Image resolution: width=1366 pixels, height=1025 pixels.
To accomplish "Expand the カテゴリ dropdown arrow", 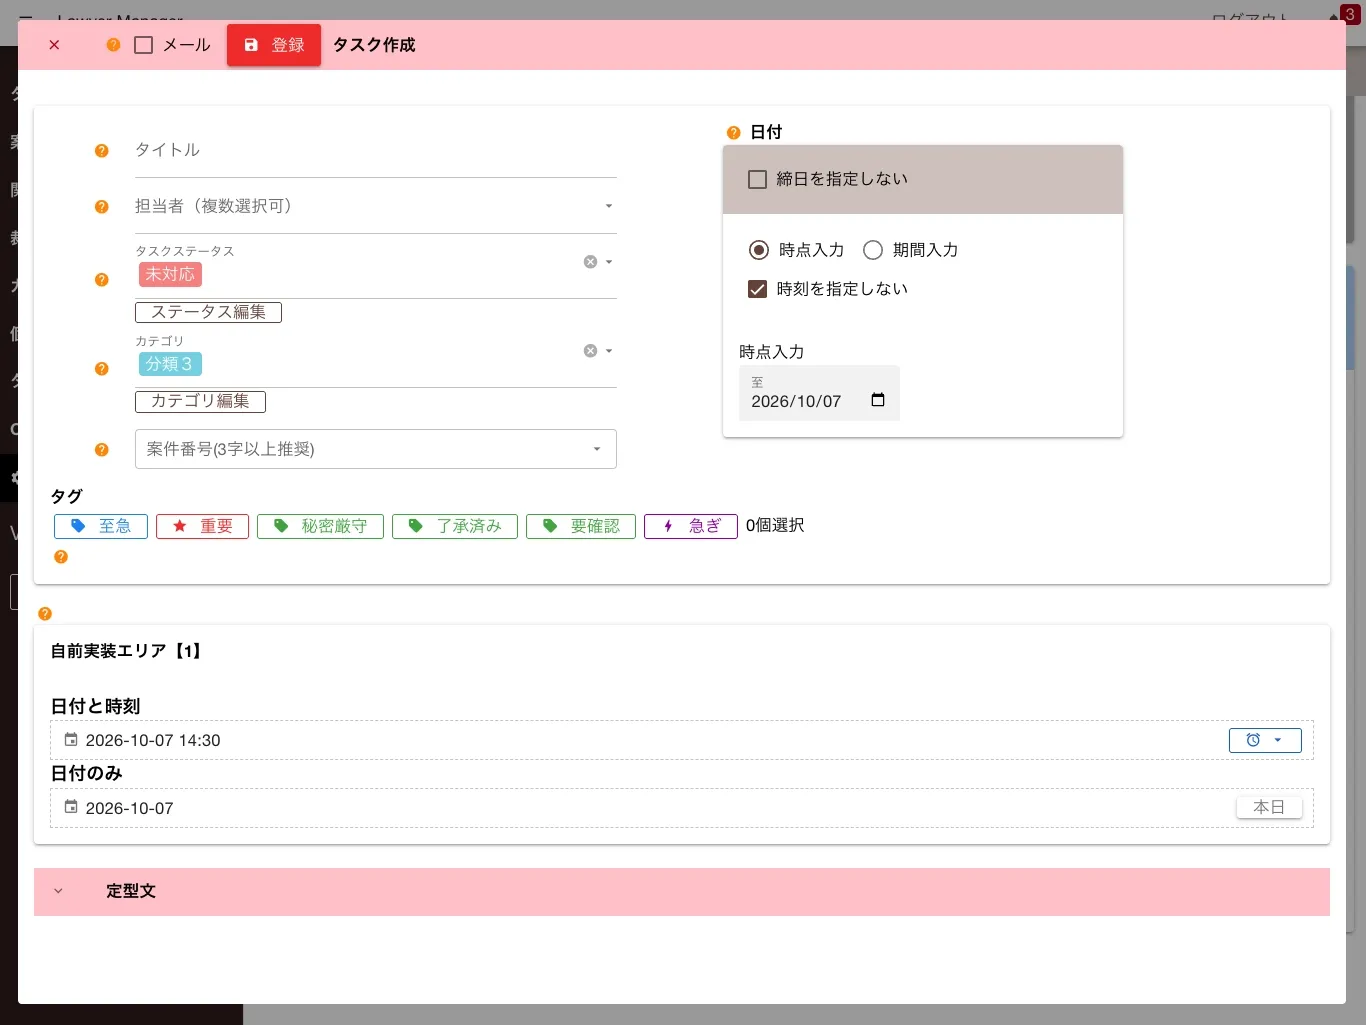I will [x=609, y=351].
